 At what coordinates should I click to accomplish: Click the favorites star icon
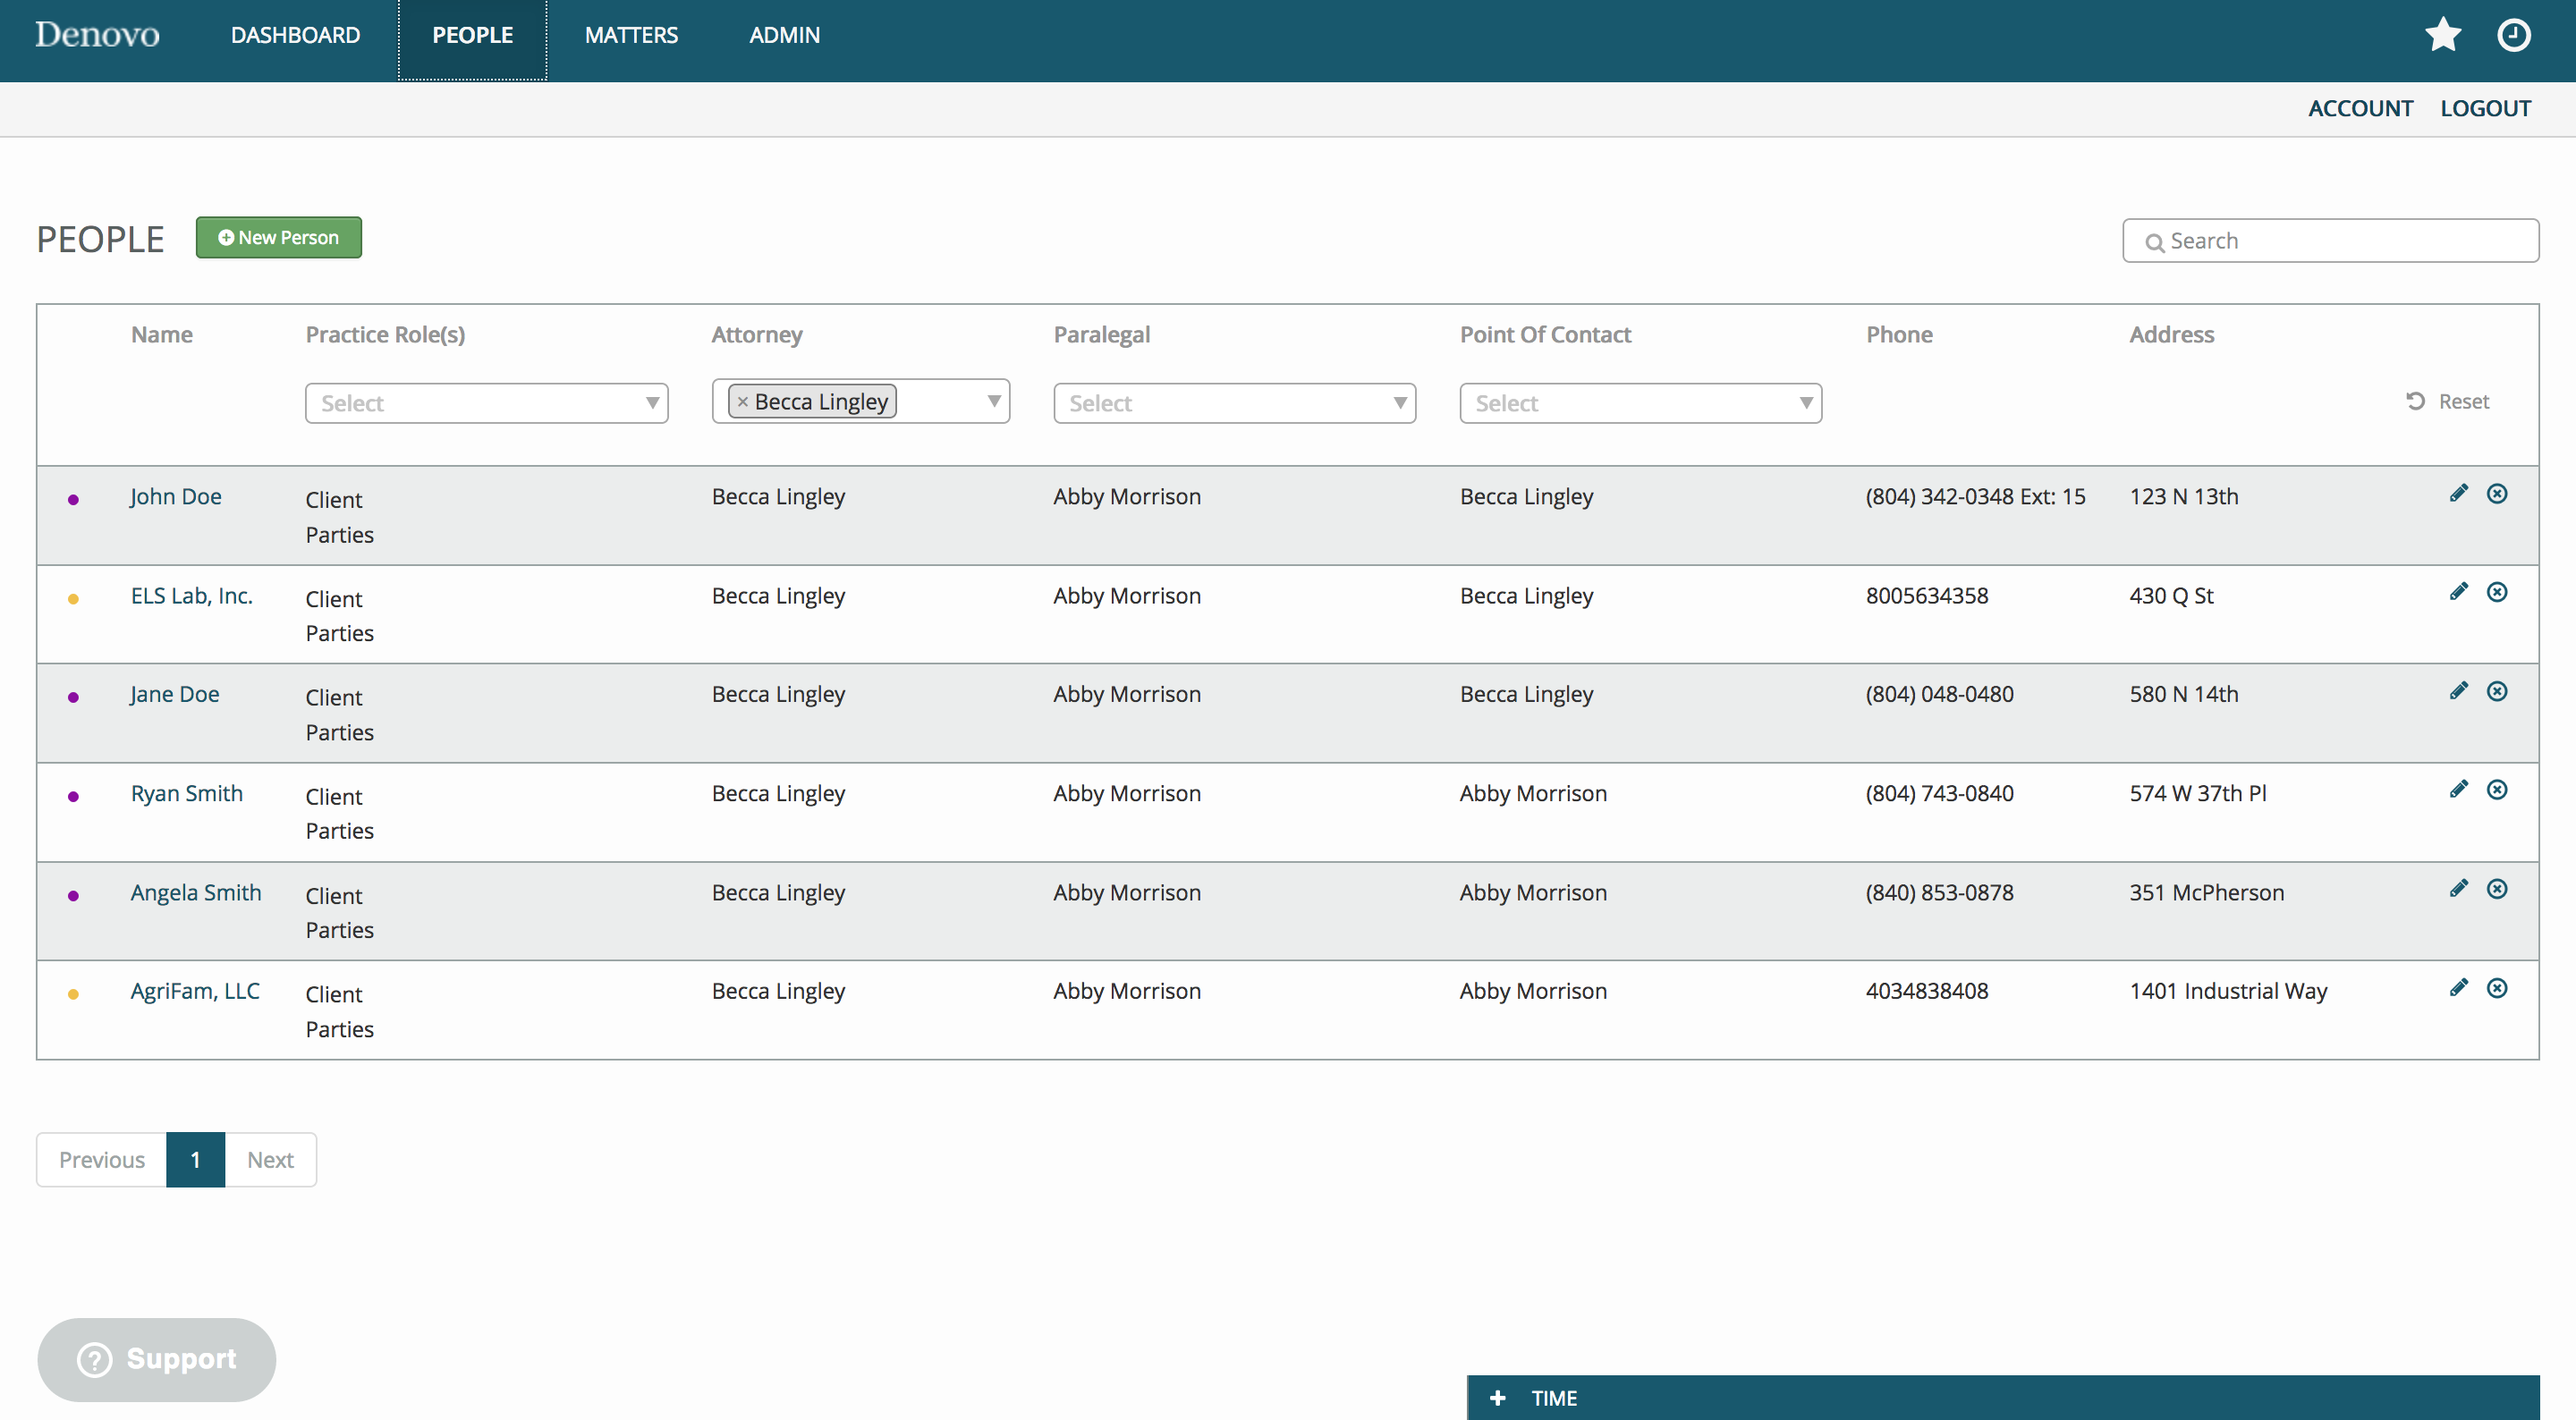point(2442,35)
